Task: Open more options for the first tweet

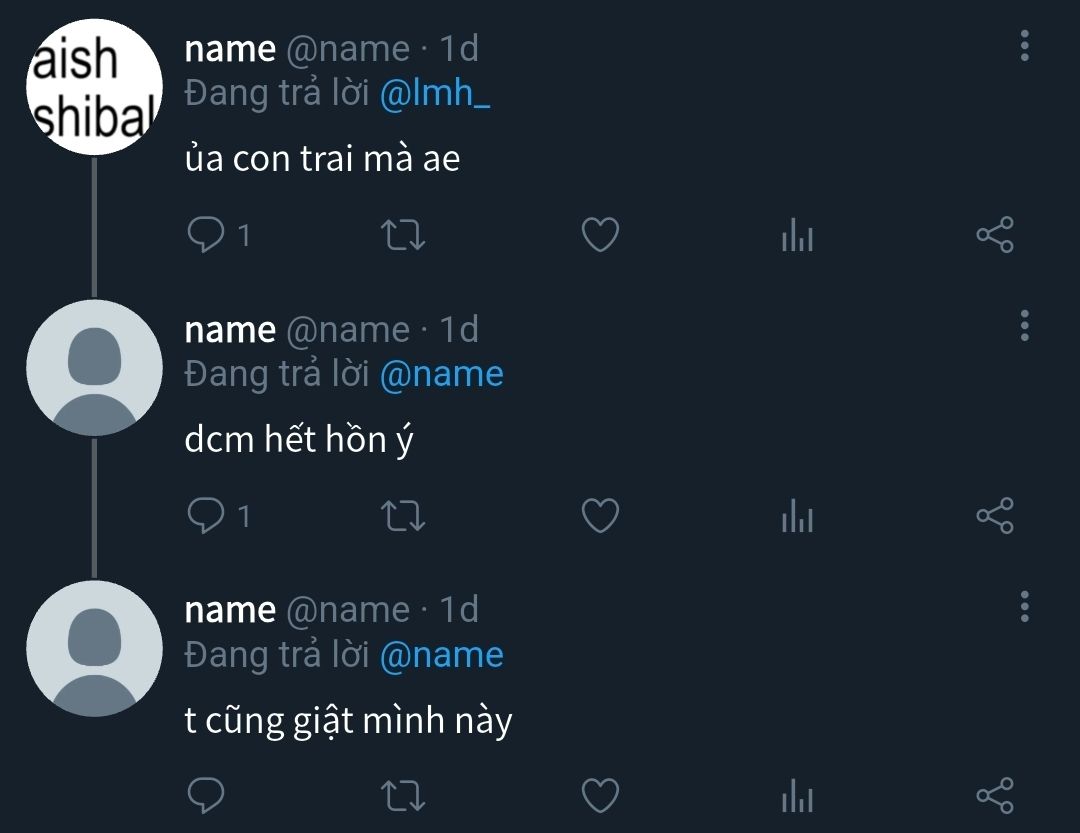Action: click(1024, 46)
